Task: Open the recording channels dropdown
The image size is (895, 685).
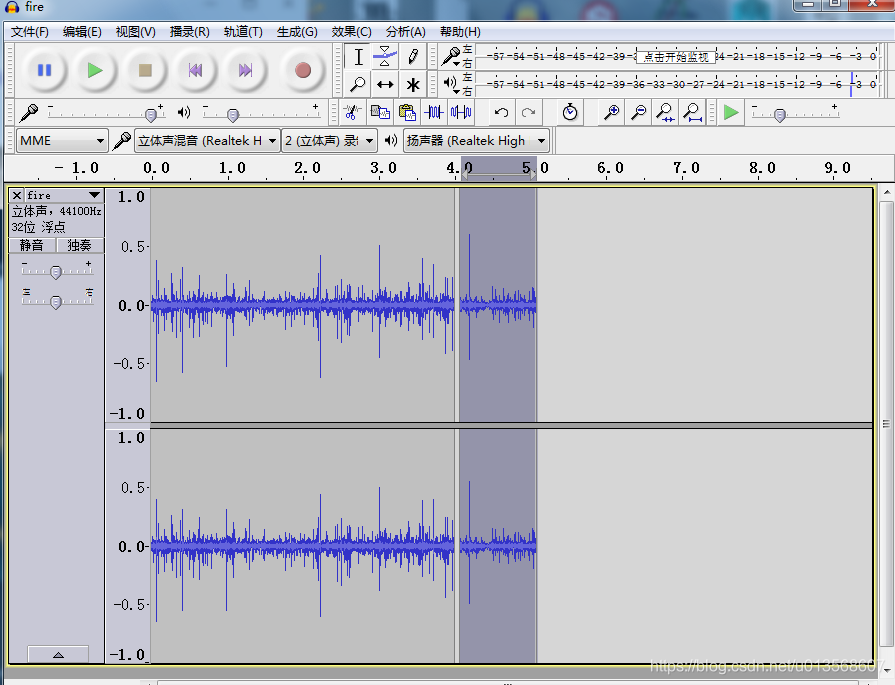Action: 329,140
